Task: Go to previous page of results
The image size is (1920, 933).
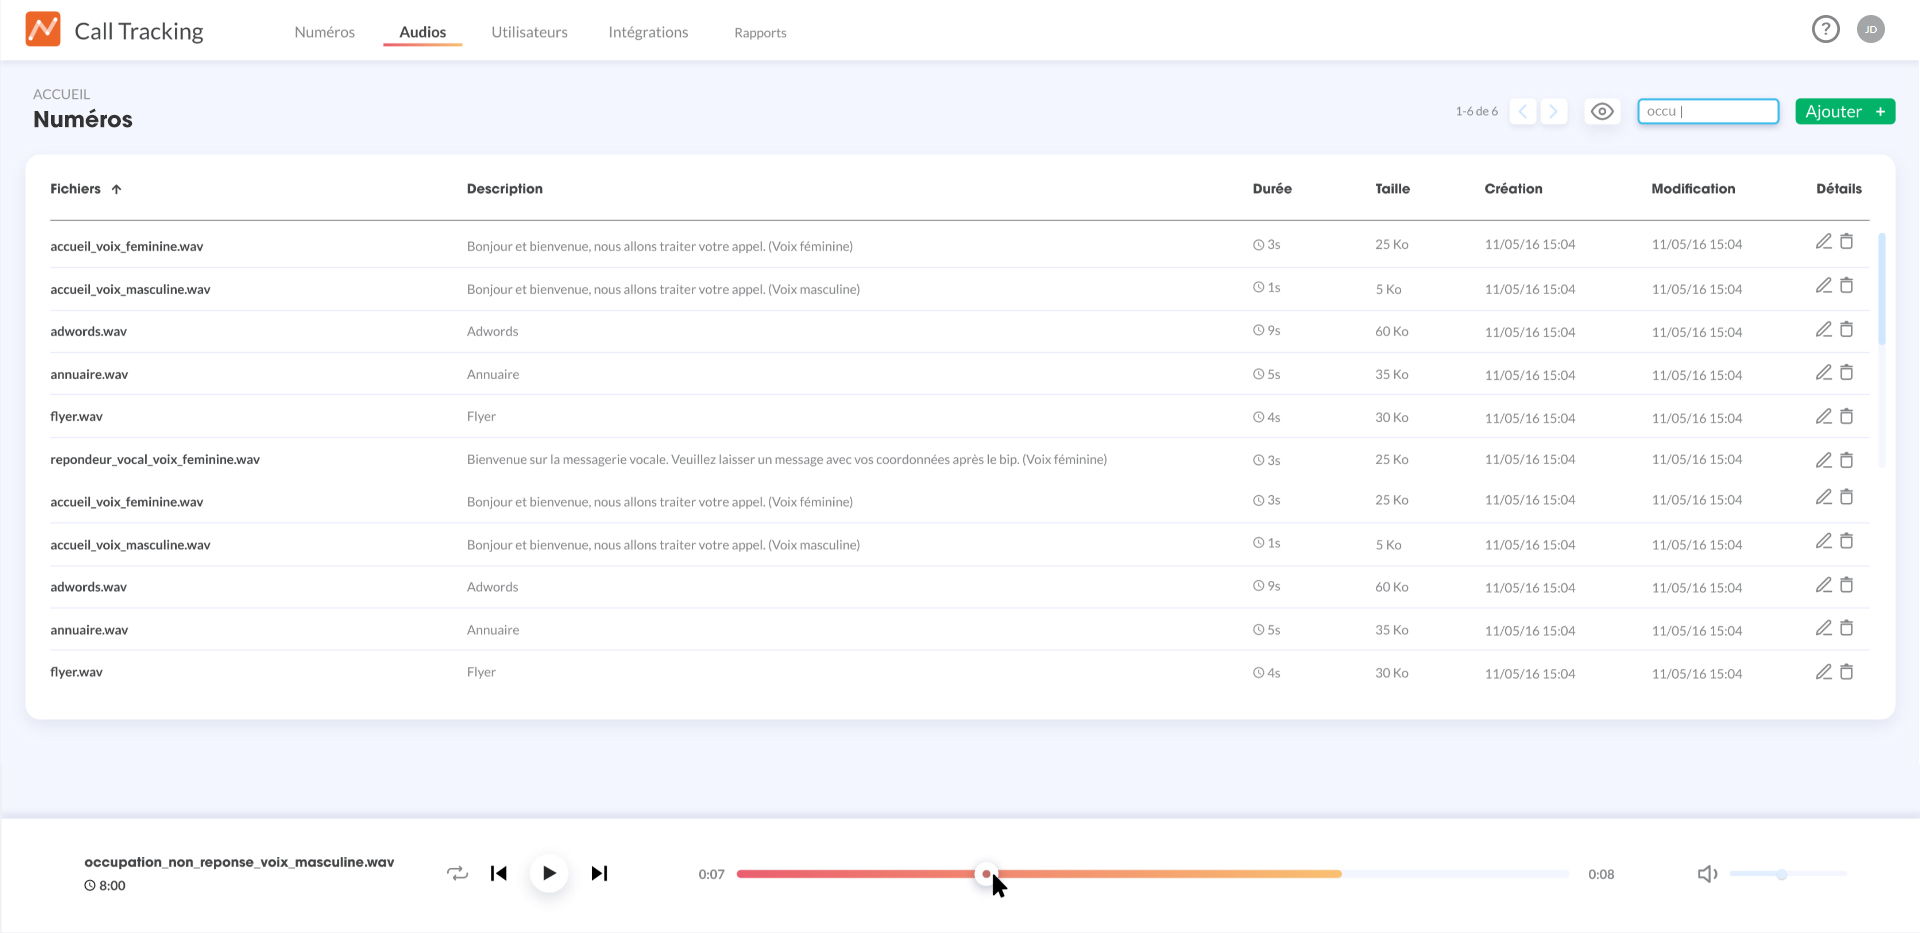Action: [x=1523, y=111]
